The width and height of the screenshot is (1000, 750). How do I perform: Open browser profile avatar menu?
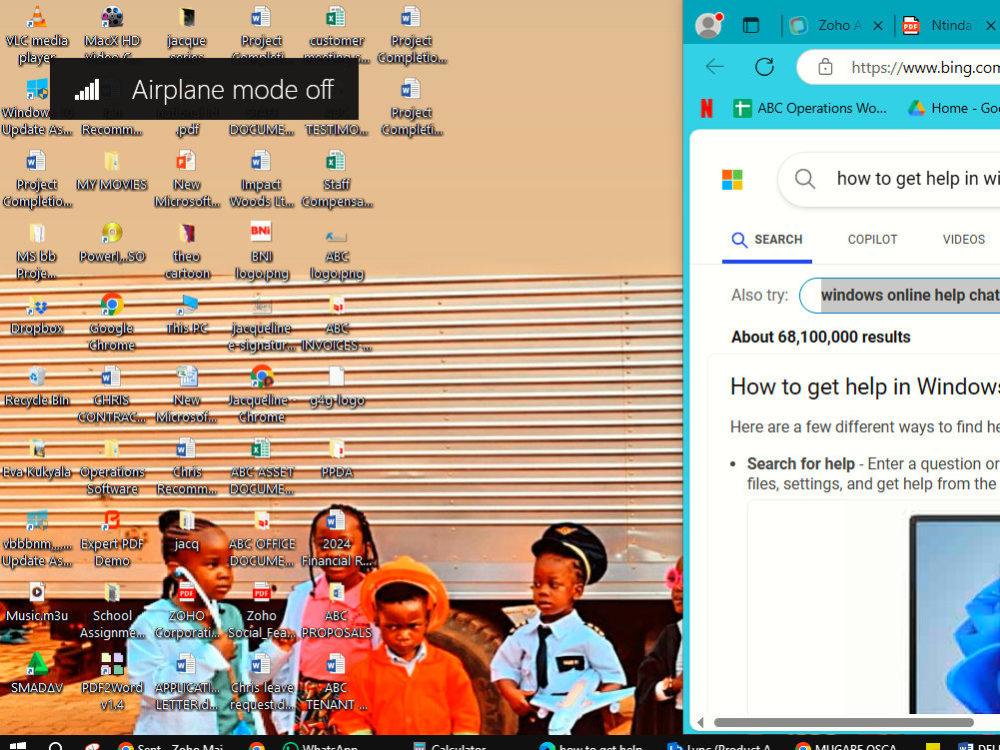[709, 26]
